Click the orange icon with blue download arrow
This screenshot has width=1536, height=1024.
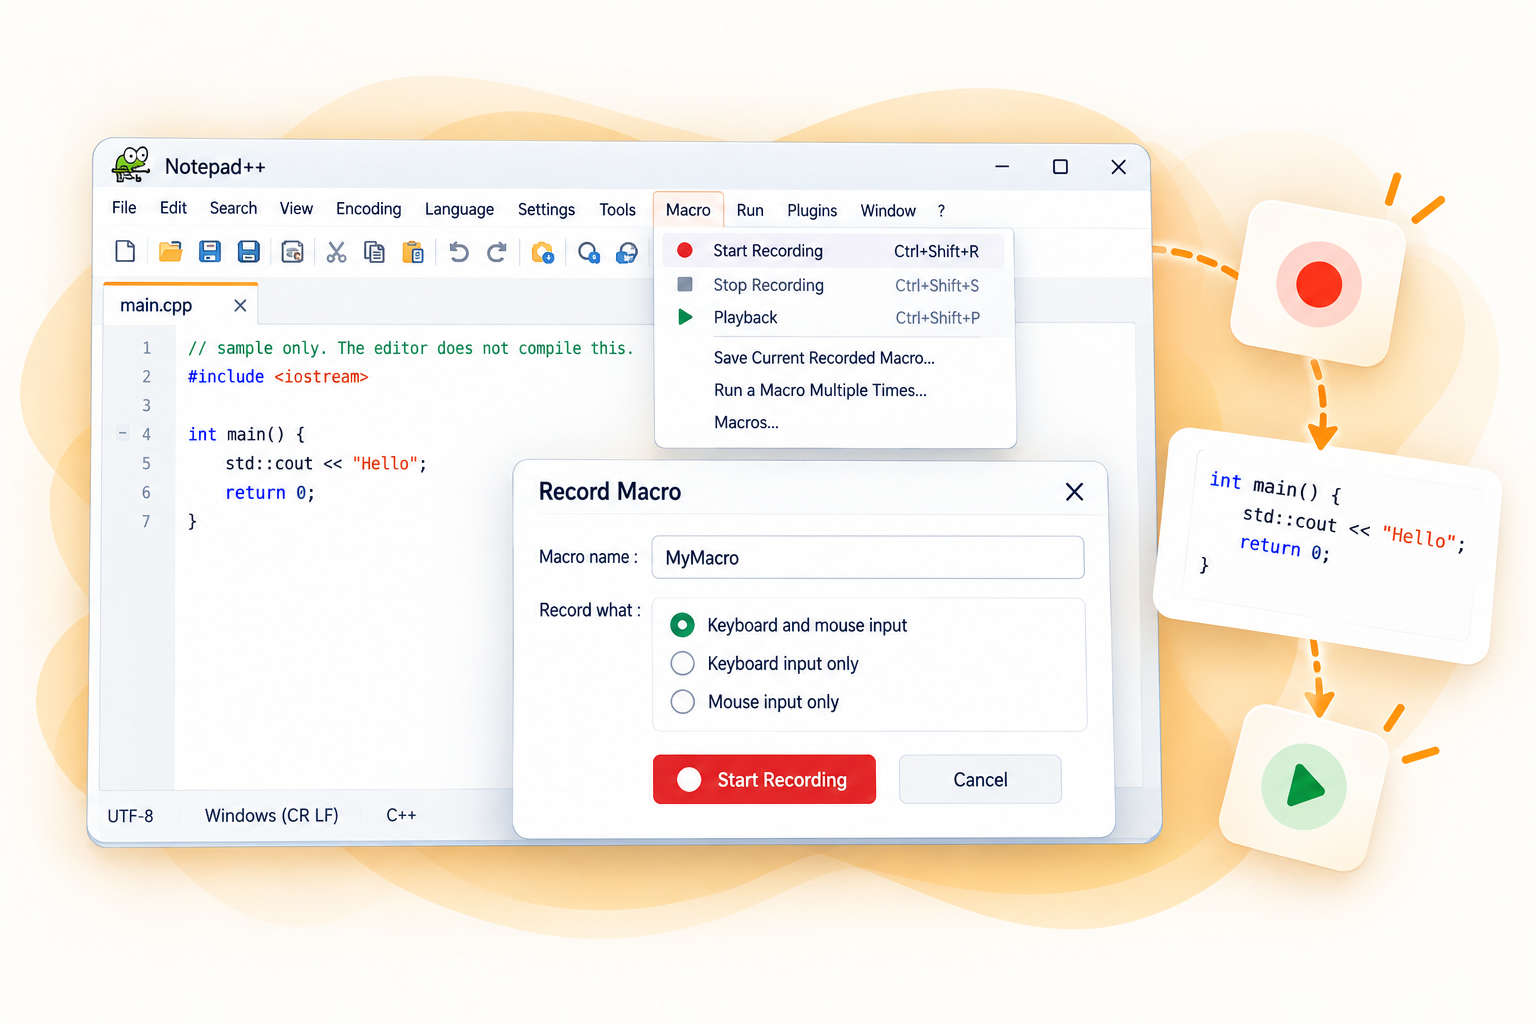pyautogui.click(x=542, y=252)
